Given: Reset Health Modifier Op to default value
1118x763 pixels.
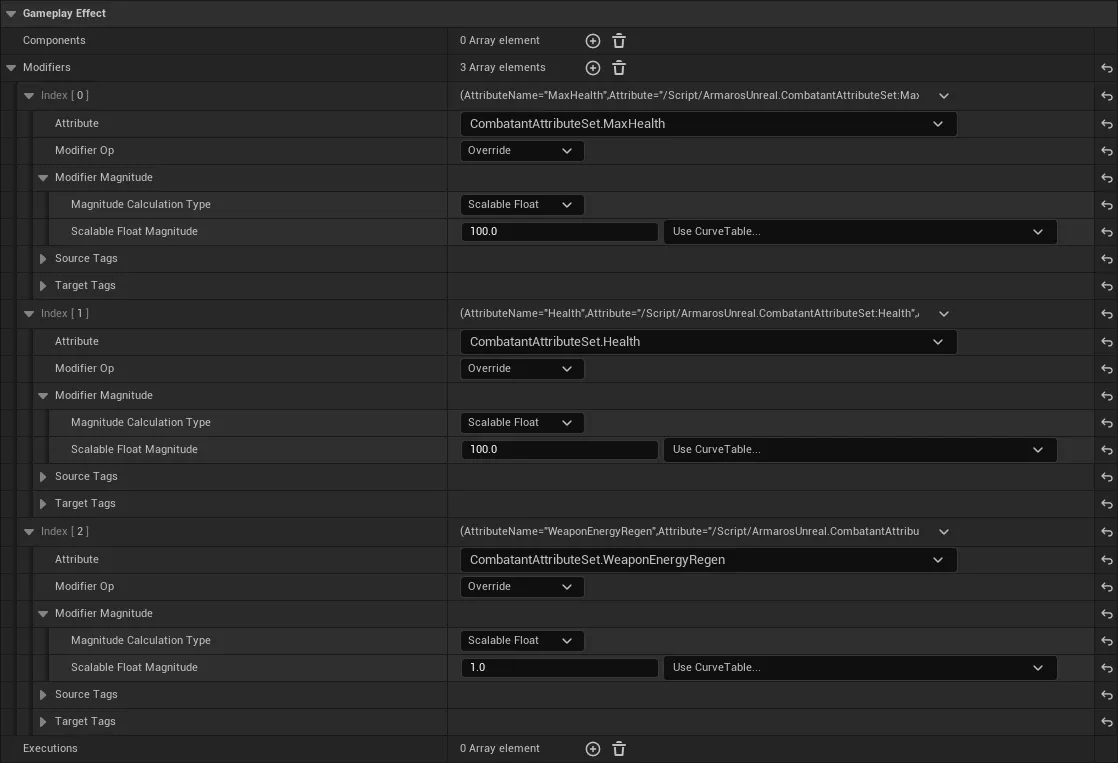Looking at the screenshot, I should pyautogui.click(x=1108, y=368).
